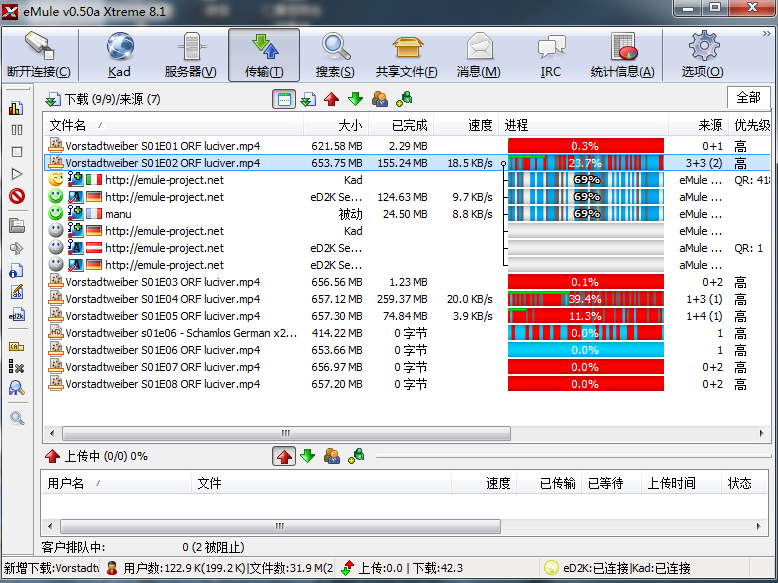Sort uploads by 上传时间 column header
778x583 pixels.
click(681, 483)
